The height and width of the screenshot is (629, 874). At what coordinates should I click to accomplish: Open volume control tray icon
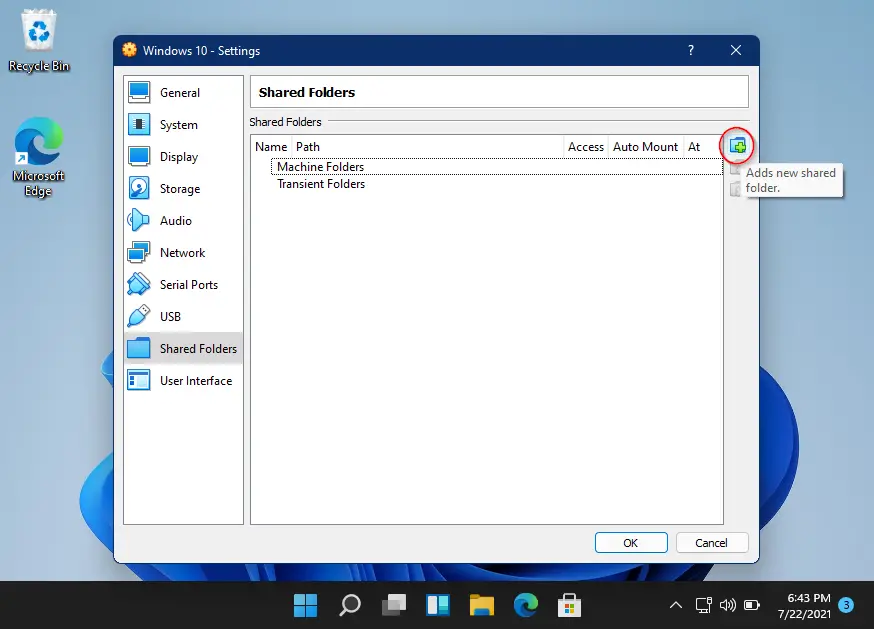(x=727, y=605)
